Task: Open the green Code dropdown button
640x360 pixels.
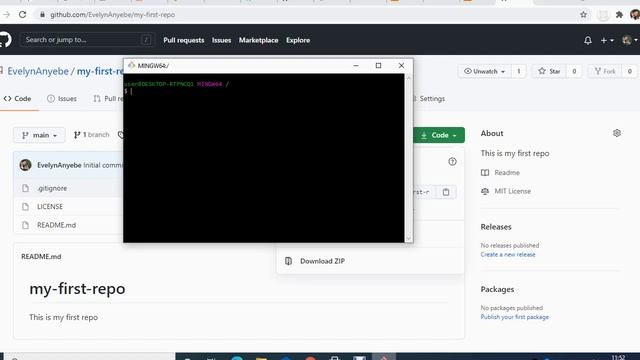Action: (x=439, y=135)
